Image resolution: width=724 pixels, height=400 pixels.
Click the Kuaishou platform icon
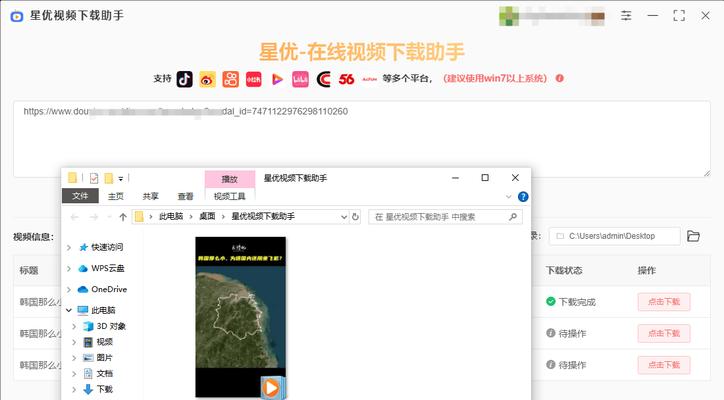coord(230,79)
